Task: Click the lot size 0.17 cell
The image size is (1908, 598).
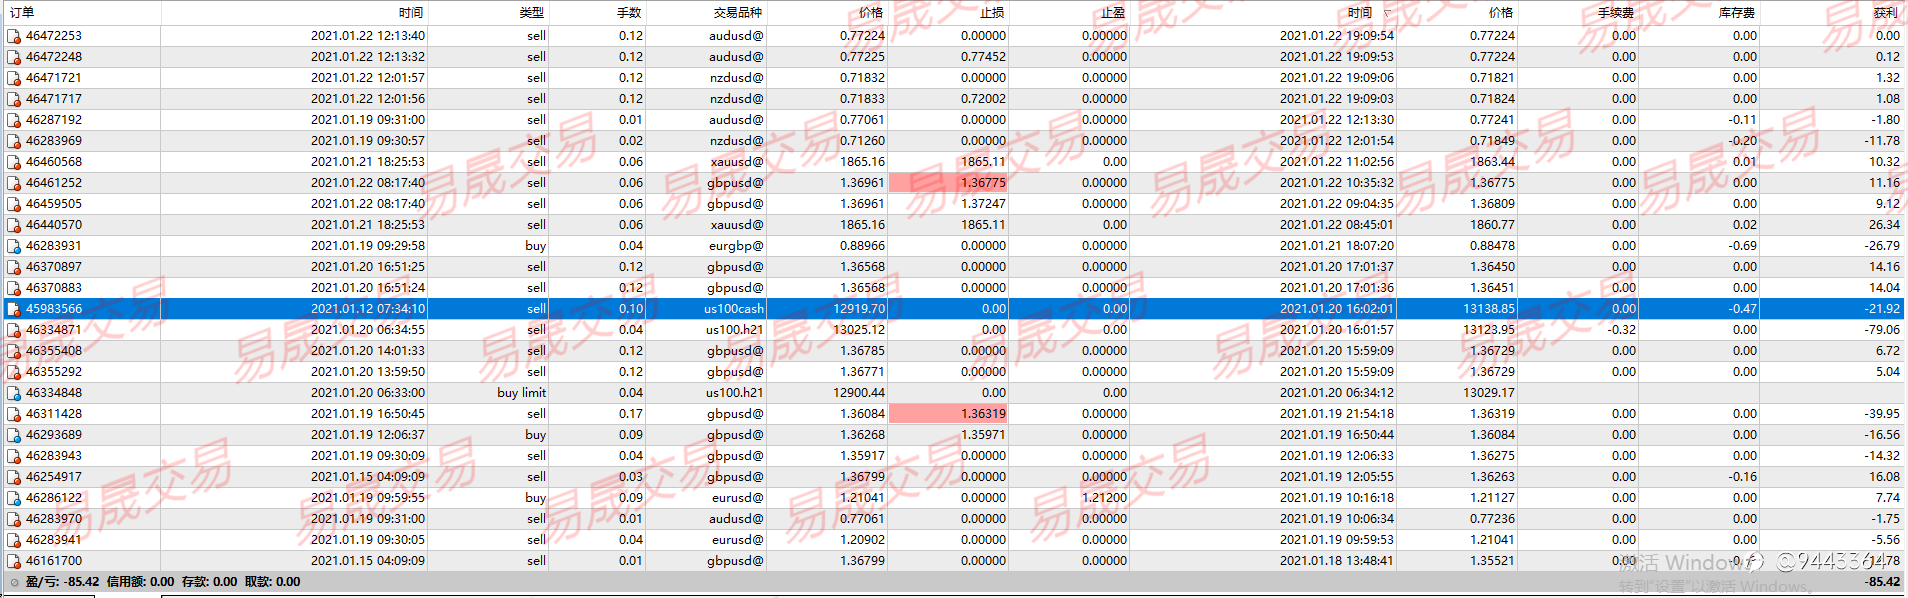Action: pos(631,414)
